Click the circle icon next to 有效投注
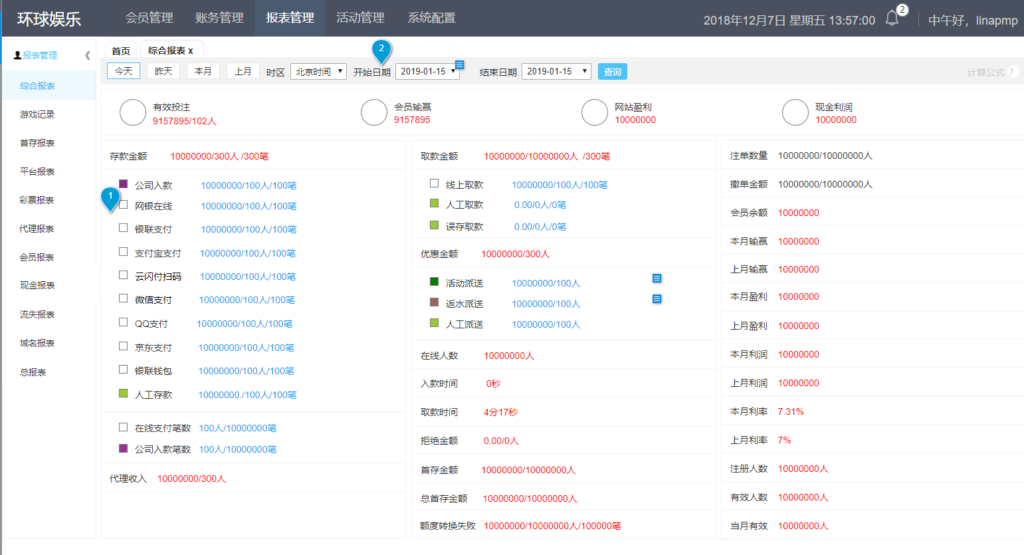Viewport: 1024px width, 555px height. coord(133,113)
